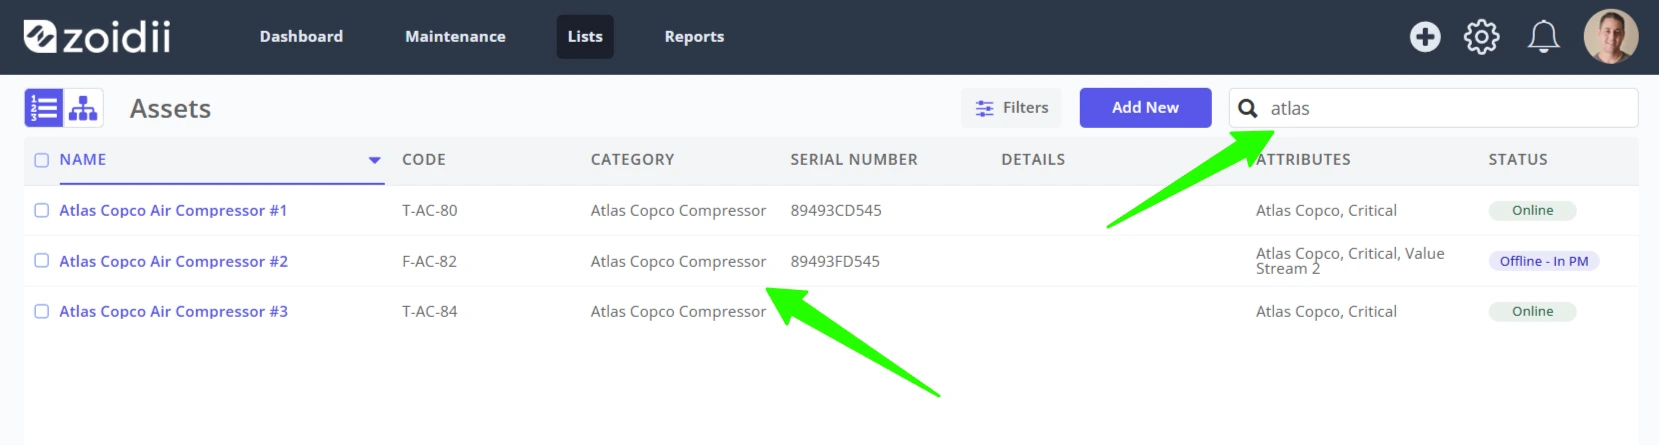Click category cell of row T-AC-80

tap(678, 210)
